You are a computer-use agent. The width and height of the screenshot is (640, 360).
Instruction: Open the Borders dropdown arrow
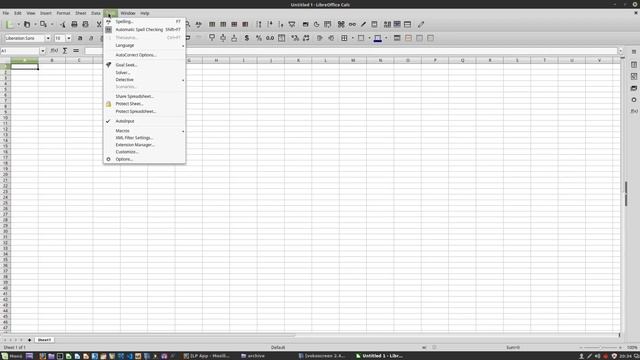click(353, 38)
